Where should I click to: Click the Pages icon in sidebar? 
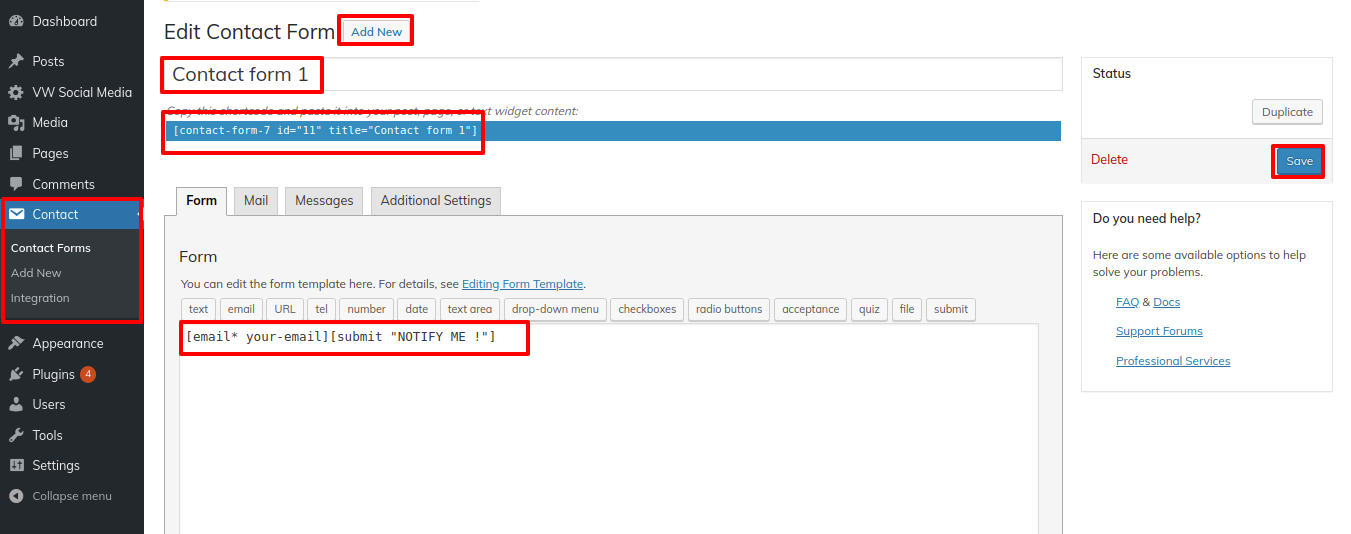coord(16,154)
